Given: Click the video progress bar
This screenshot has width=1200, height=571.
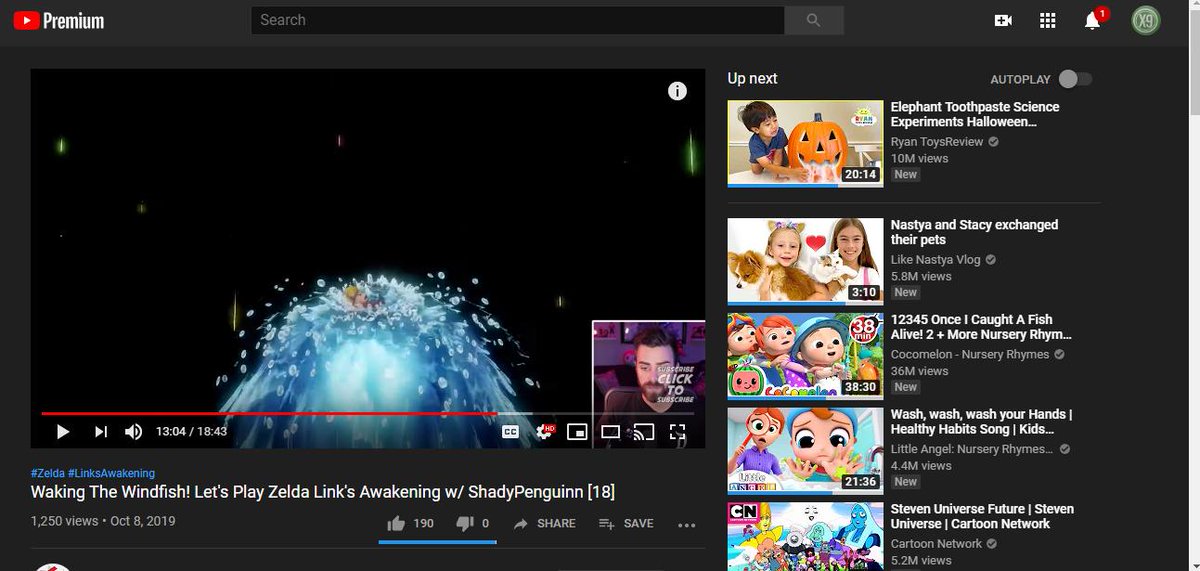Looking at the screenshot, I should [x=368, y=413].
